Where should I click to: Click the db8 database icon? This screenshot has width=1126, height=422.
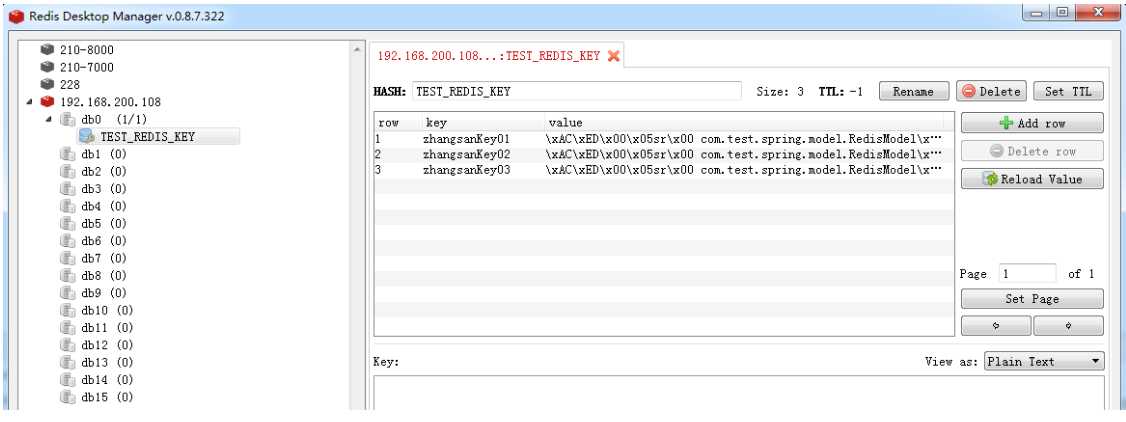click(x=68, y=276)
